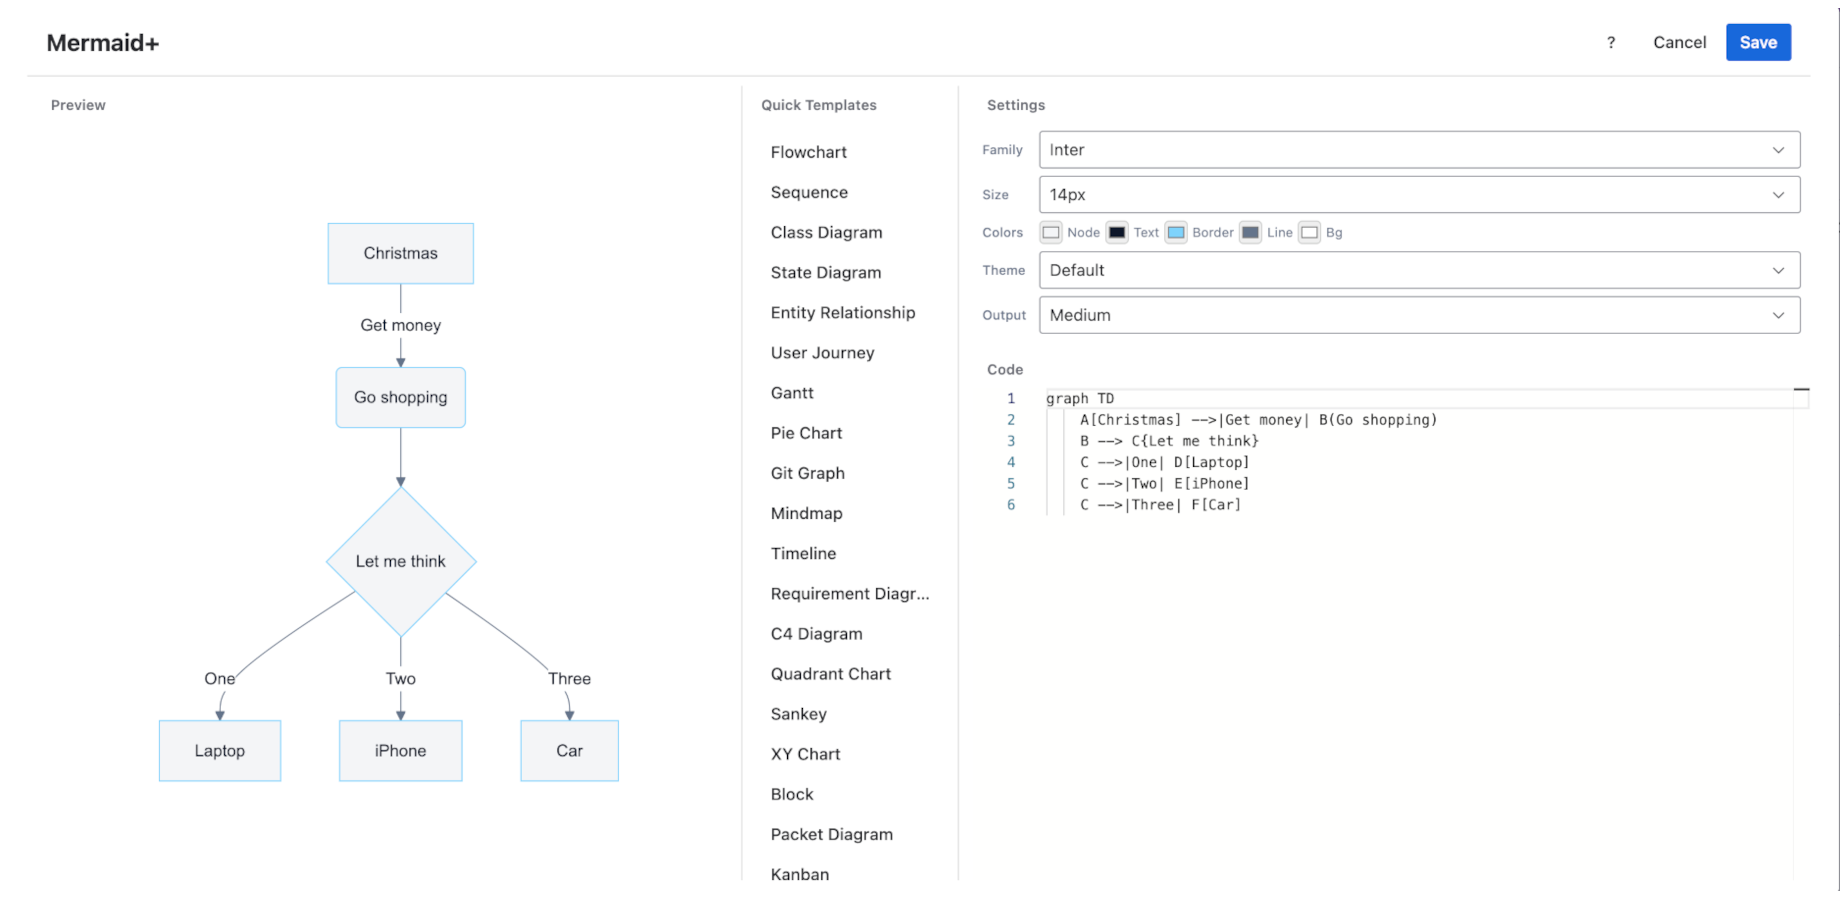Click the 'One' edge label
The height and width of the screenshot is (900, 1840).
click(220, 679)
